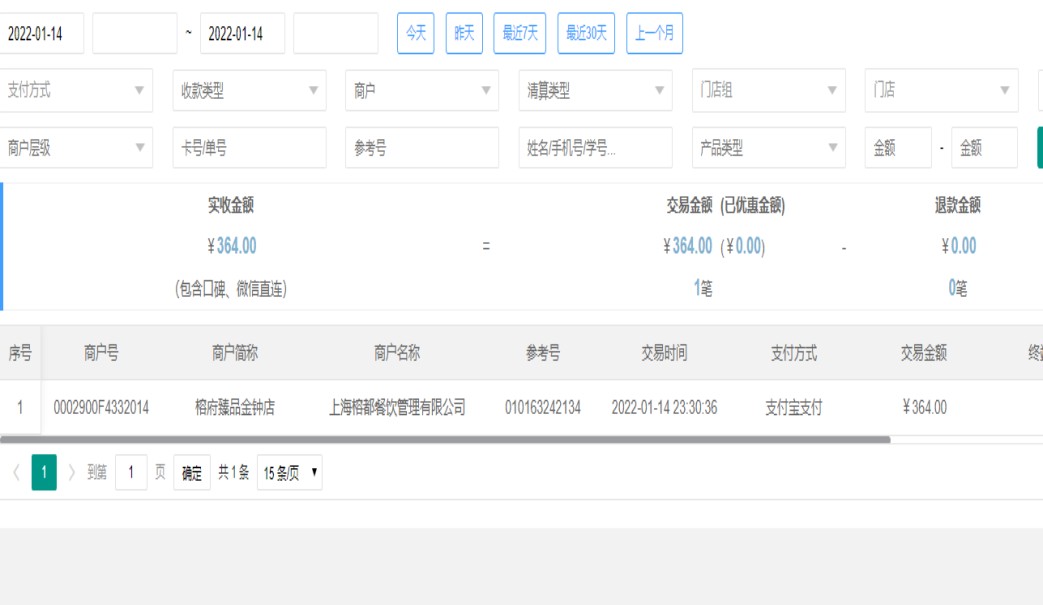Open the 支付方式 dropdown
The image size is (1043, 605).
76,90
